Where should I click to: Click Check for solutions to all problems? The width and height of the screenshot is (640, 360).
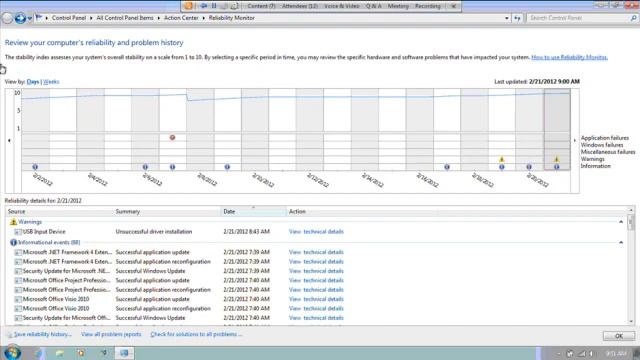tap(196, 334)
